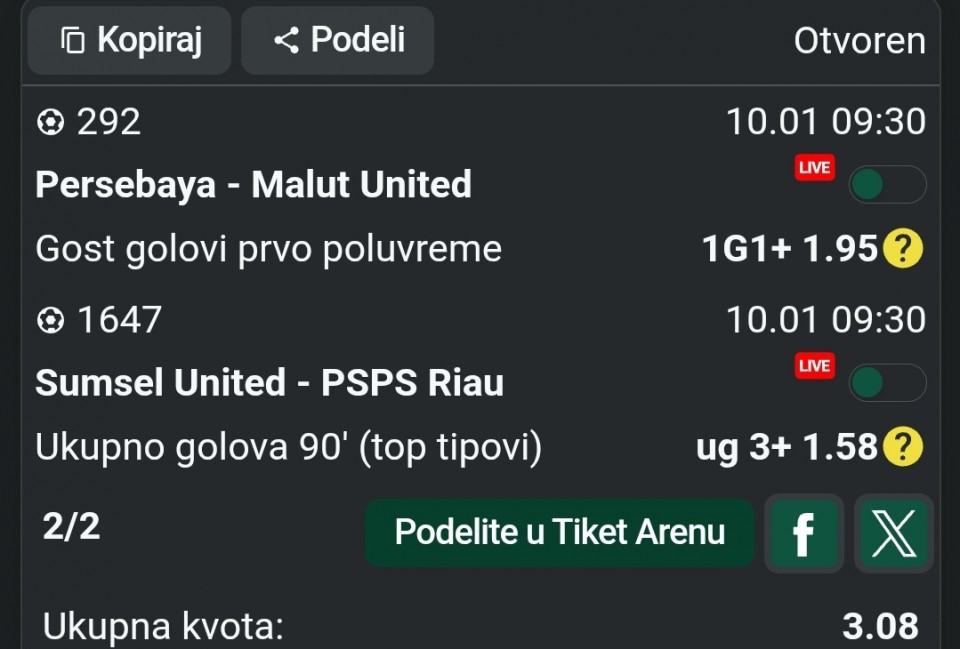Open Sumsel United - PSPS Riau match
The height and width of the screenshot is (649, 960).
click(x=269, y=383)
